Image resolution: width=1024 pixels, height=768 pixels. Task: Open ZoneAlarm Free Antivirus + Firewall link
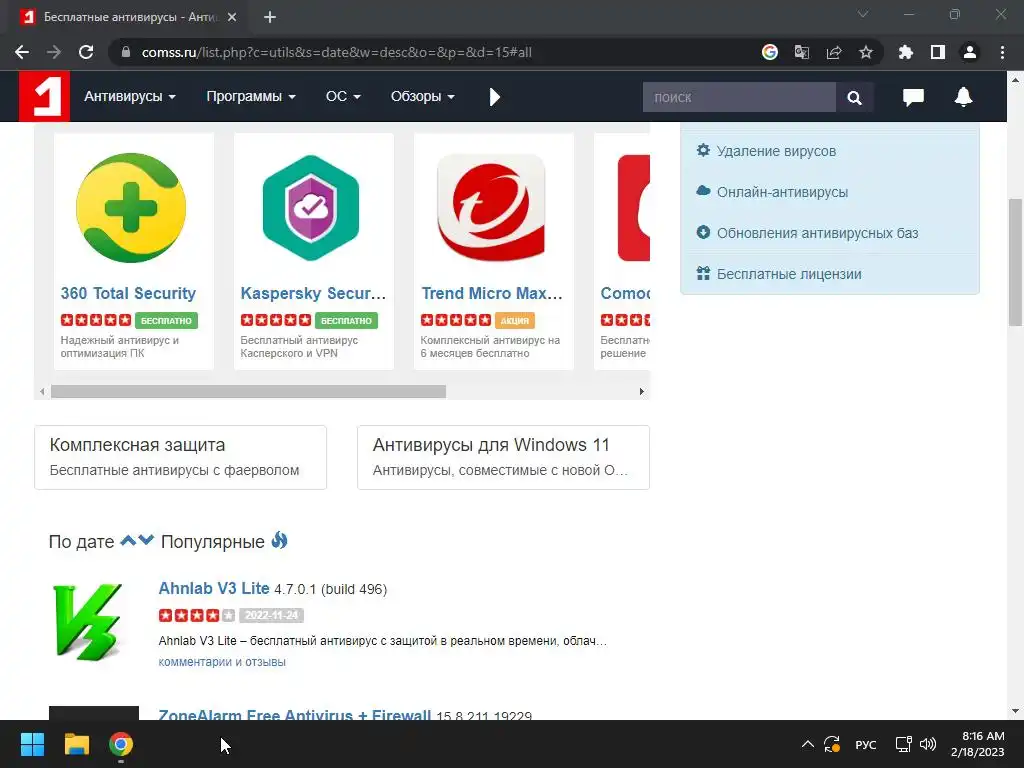[x=295, y=714]
